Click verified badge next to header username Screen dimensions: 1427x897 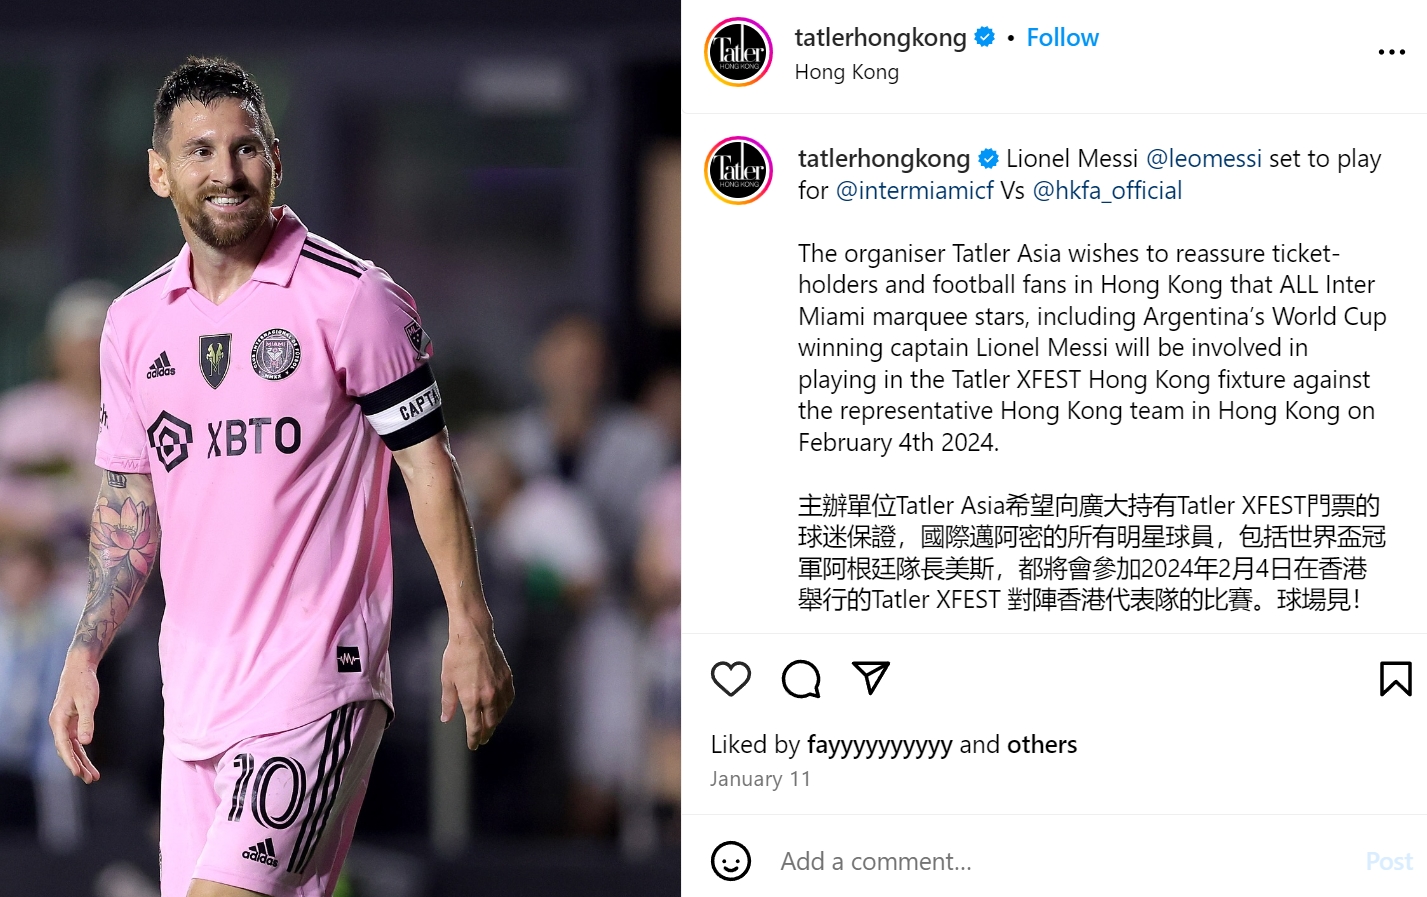[985, 37]
